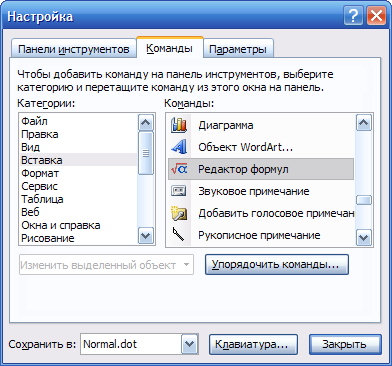This screenshot has height=366, width=392.
Task: Select the Диаграмма chart icon
Action: tap(179, 125)
